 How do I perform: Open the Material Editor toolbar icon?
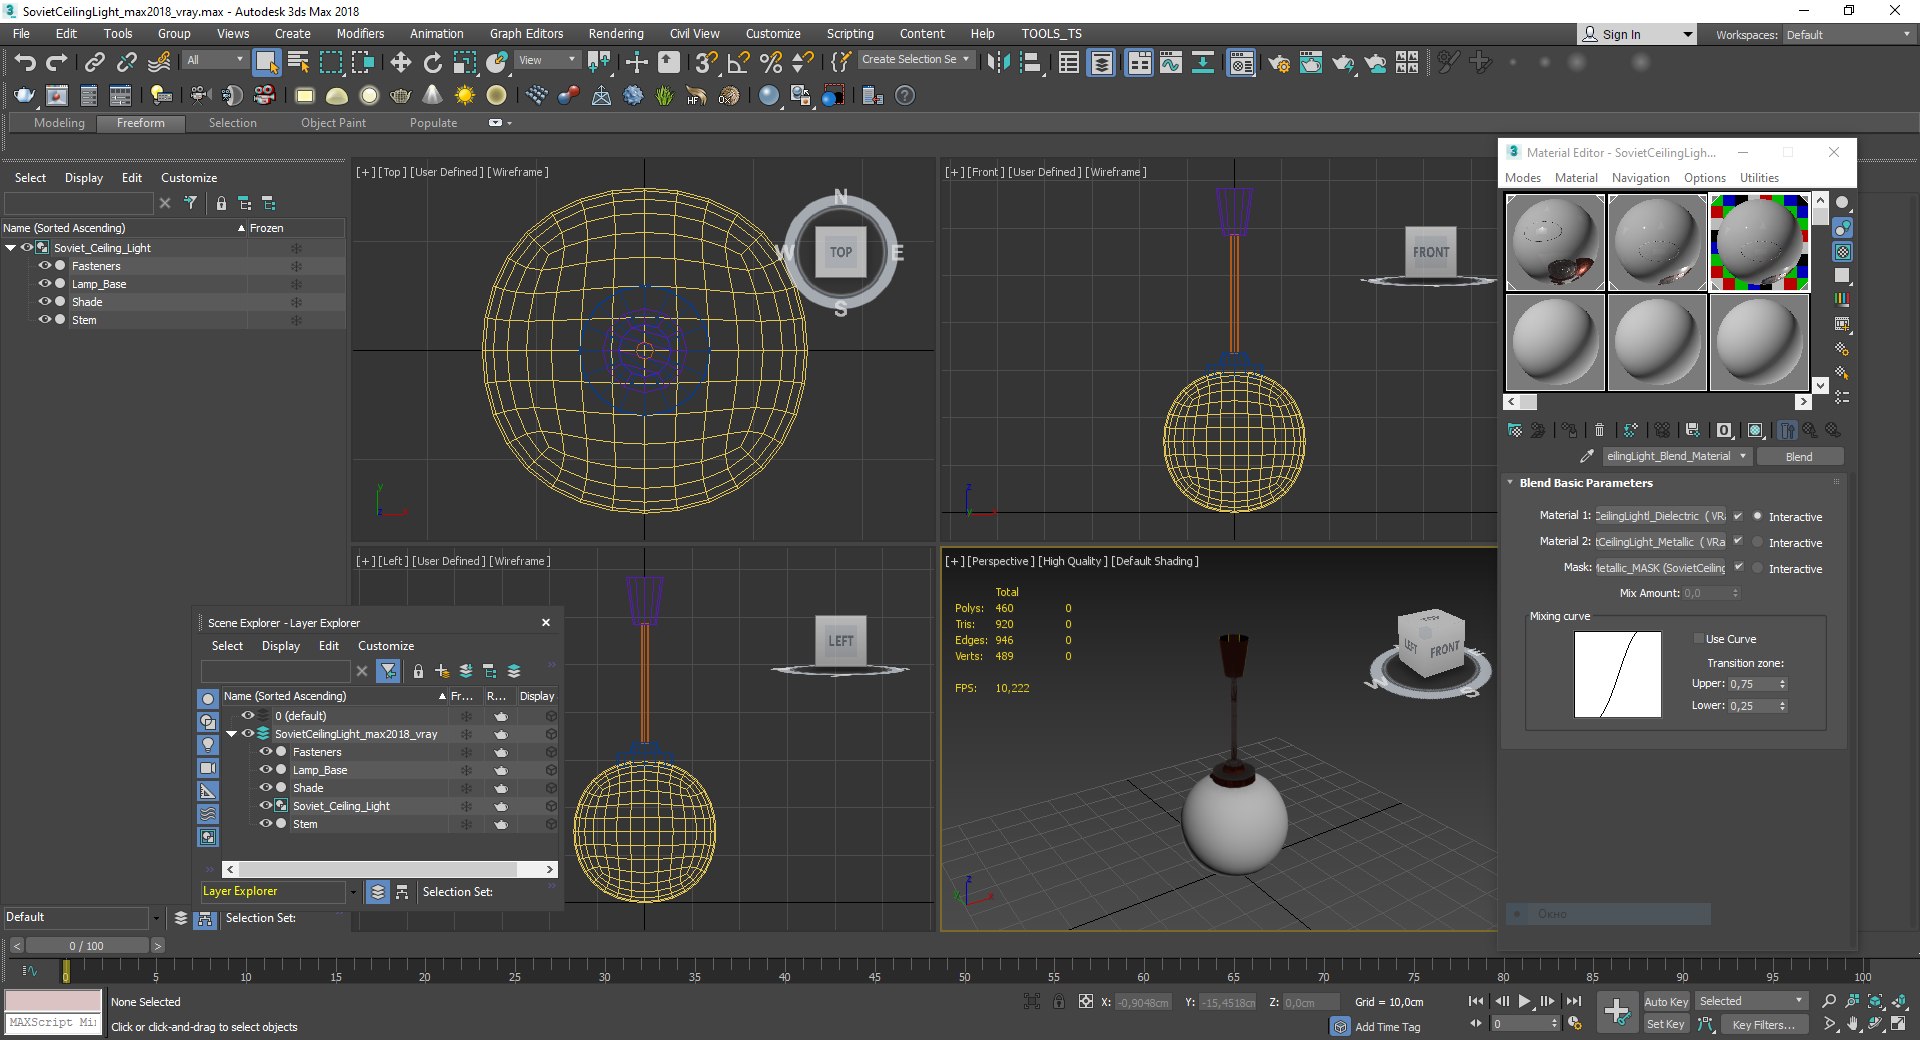coord(1242,63)
